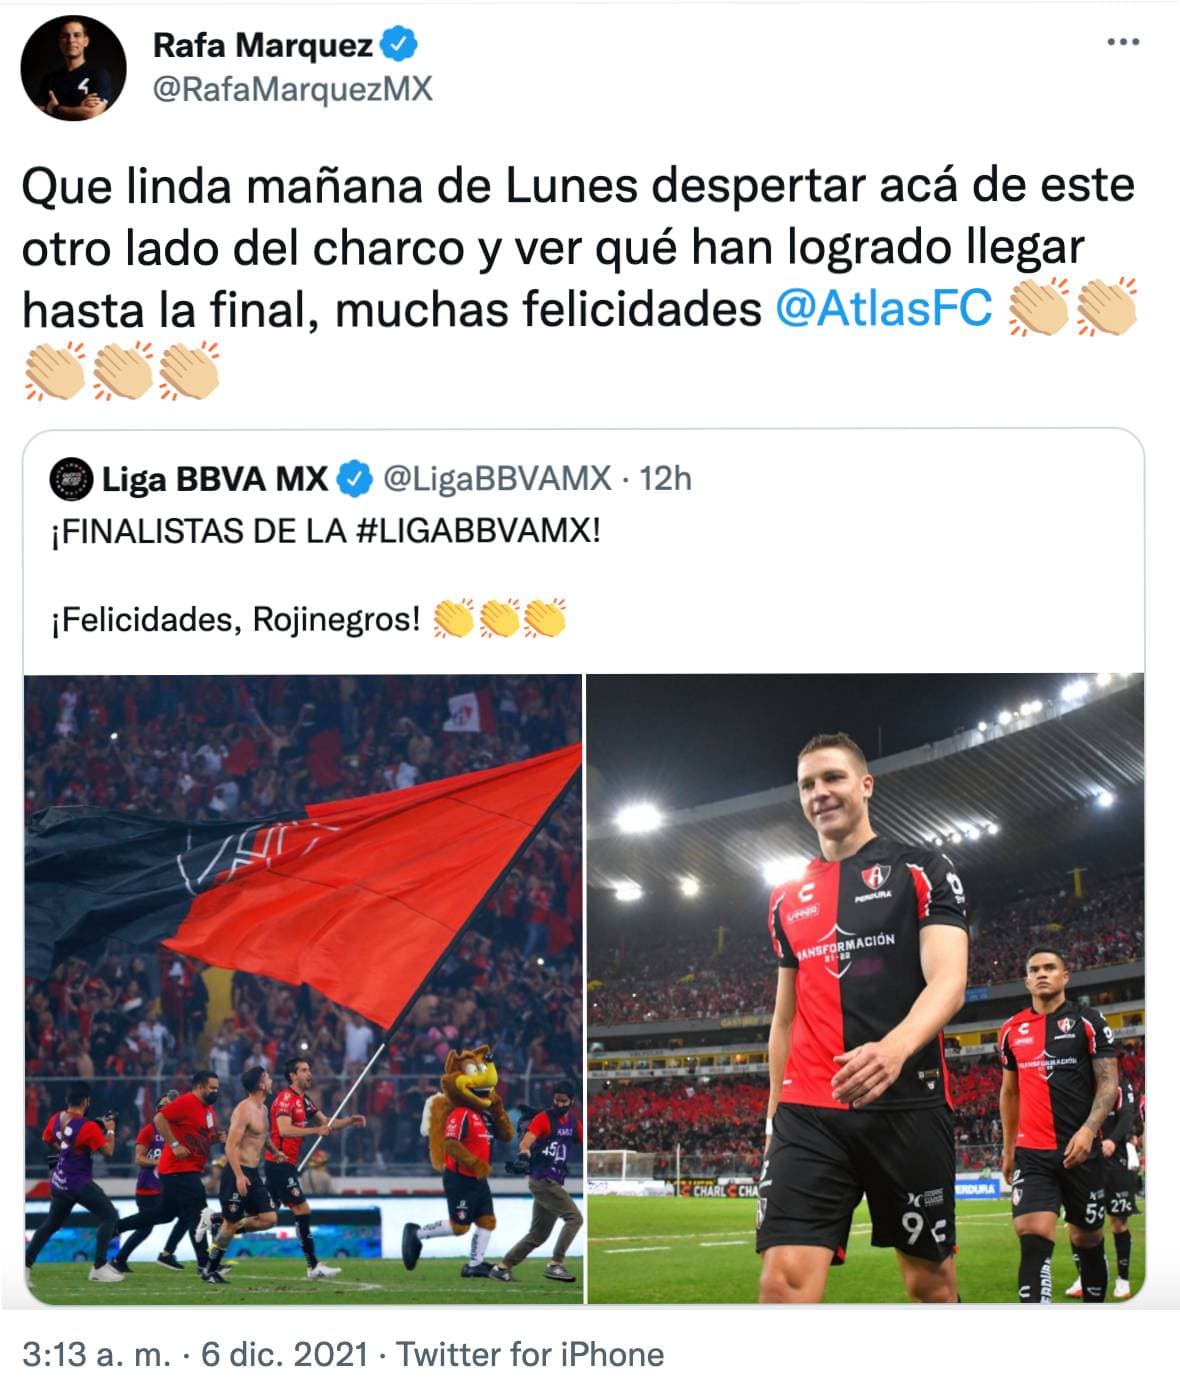Click the Twitter for iPhone source label

coord(531,1354)
